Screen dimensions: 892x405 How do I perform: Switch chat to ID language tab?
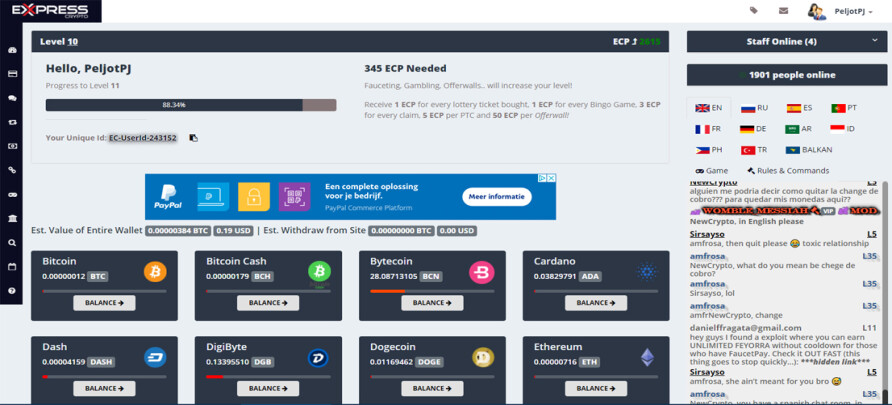pyautogui.click(x=843, y=129)
